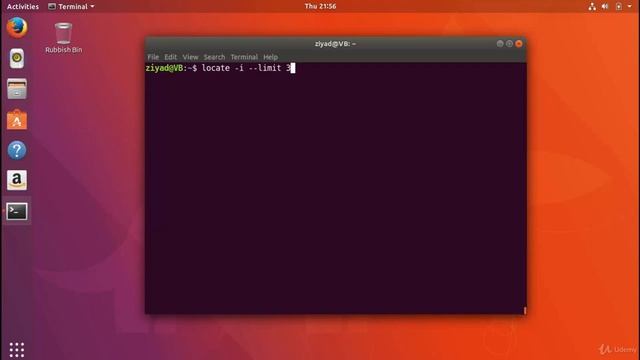Open the Help menu in terminal
The height and width of the screenshot is (360, 640).
click(270, 57)
